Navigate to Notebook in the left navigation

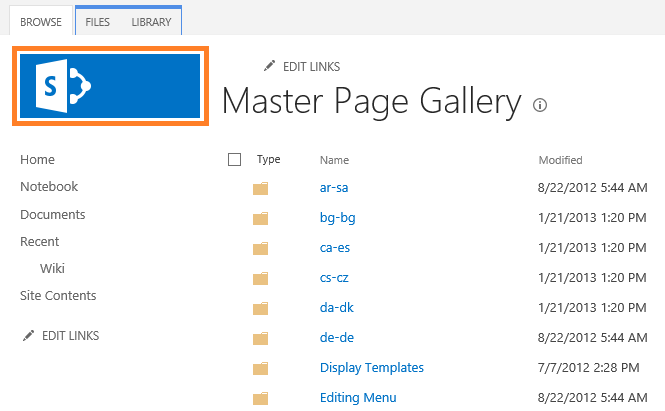(x=49, y=187)
